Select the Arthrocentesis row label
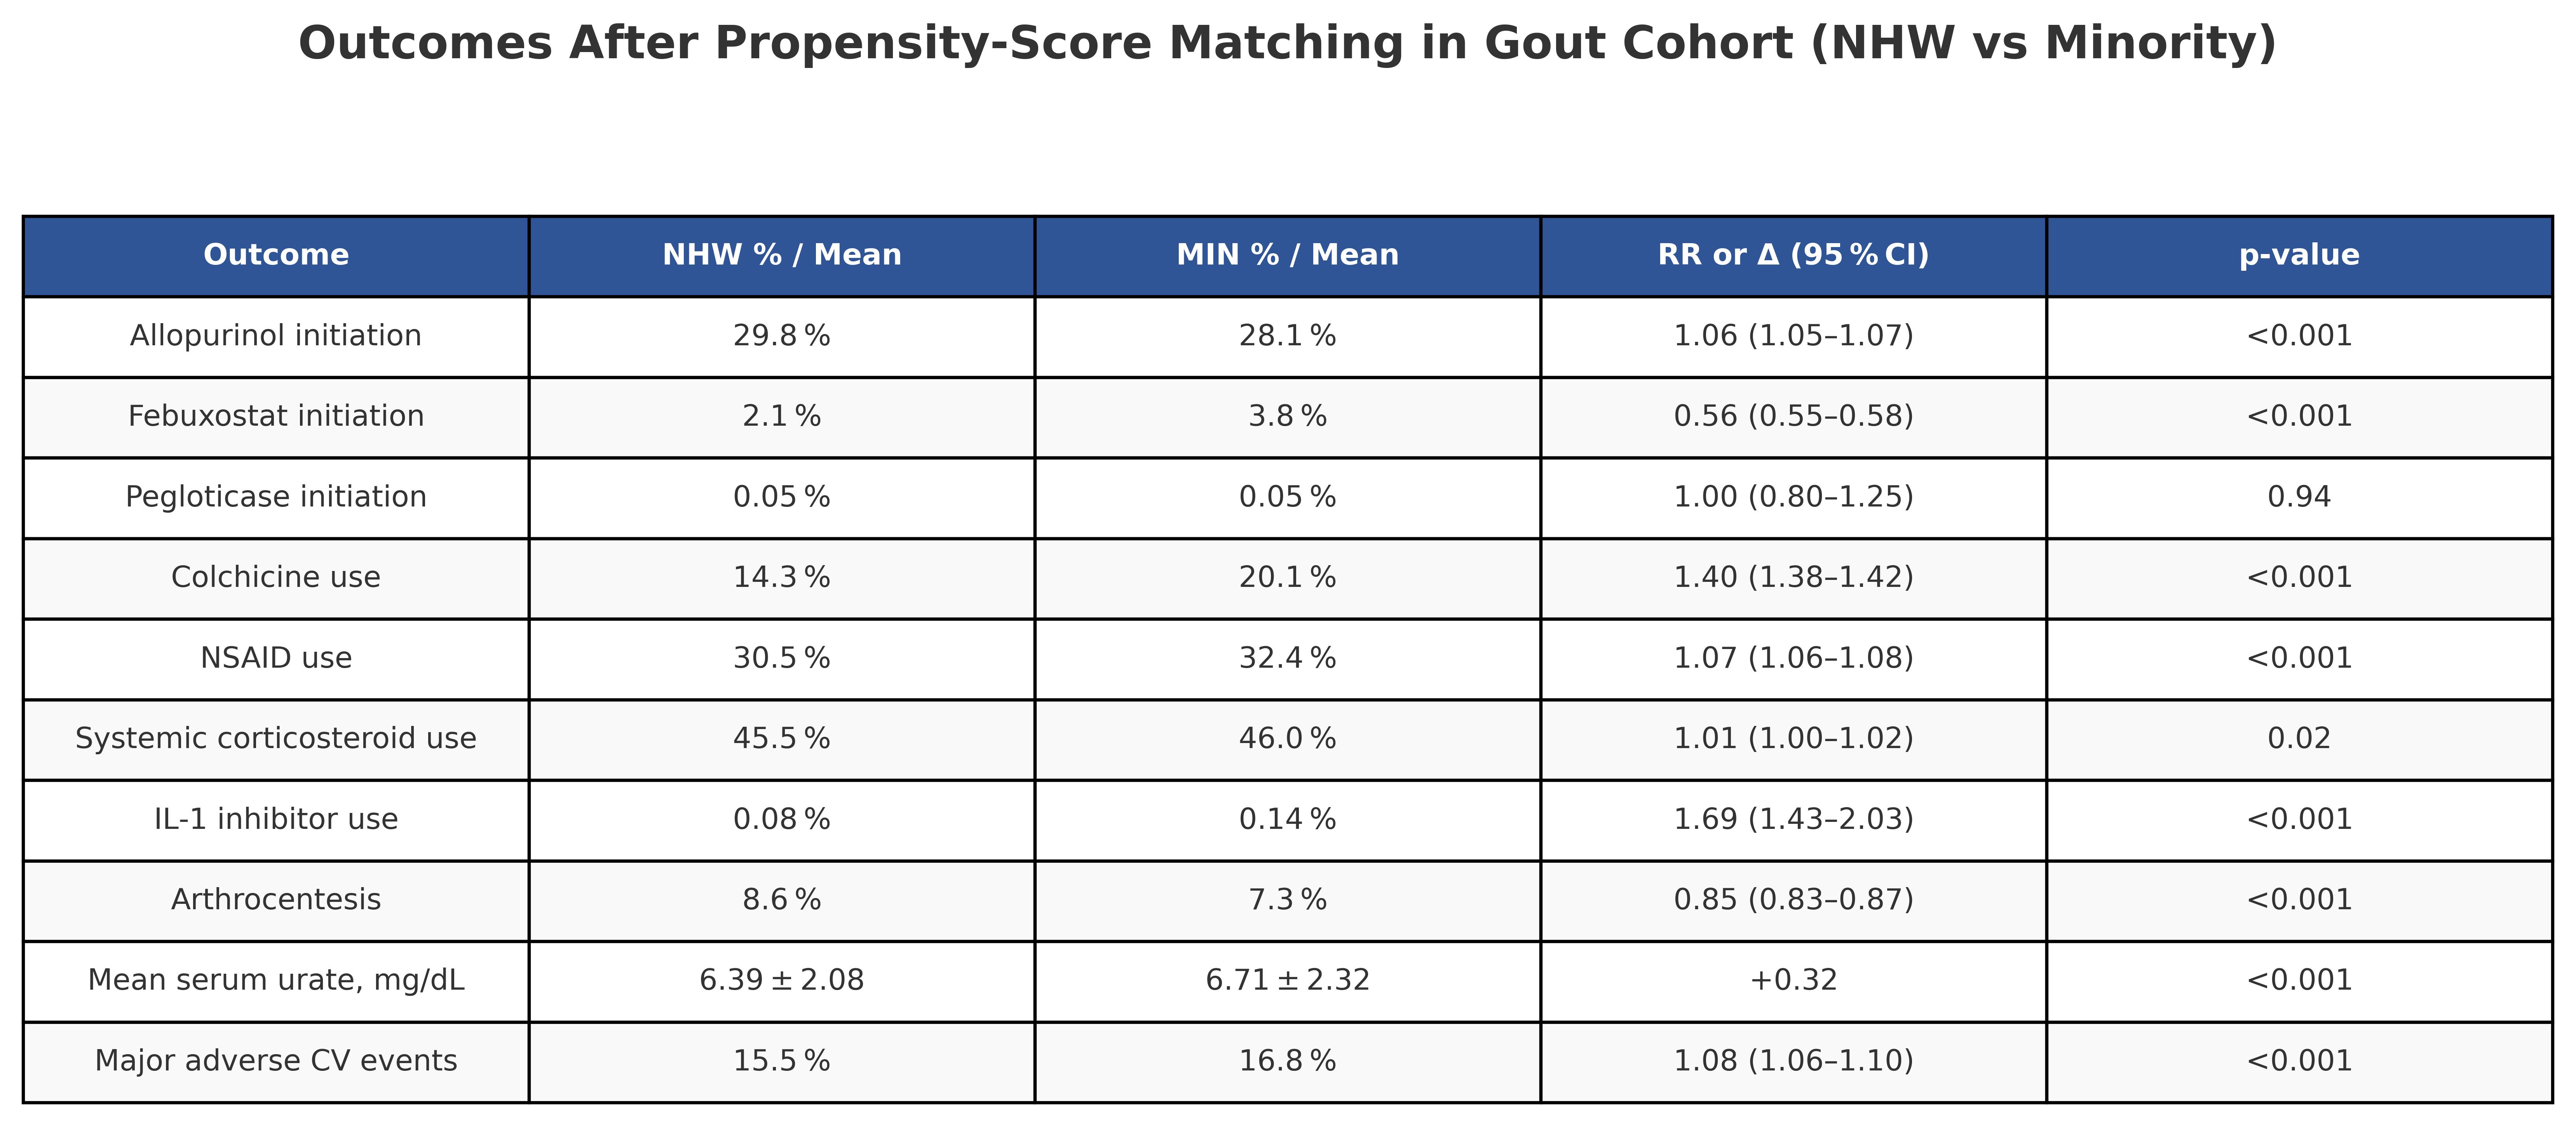The height and width of the screenshot is (1126, 2576). 276,900
